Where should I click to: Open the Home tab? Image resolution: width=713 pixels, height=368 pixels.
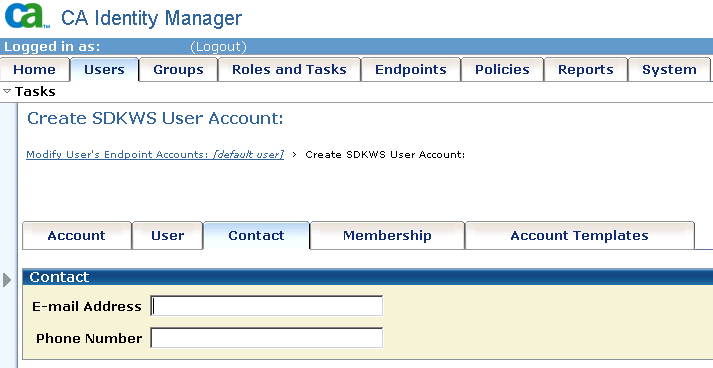click(x=35, y=70)
